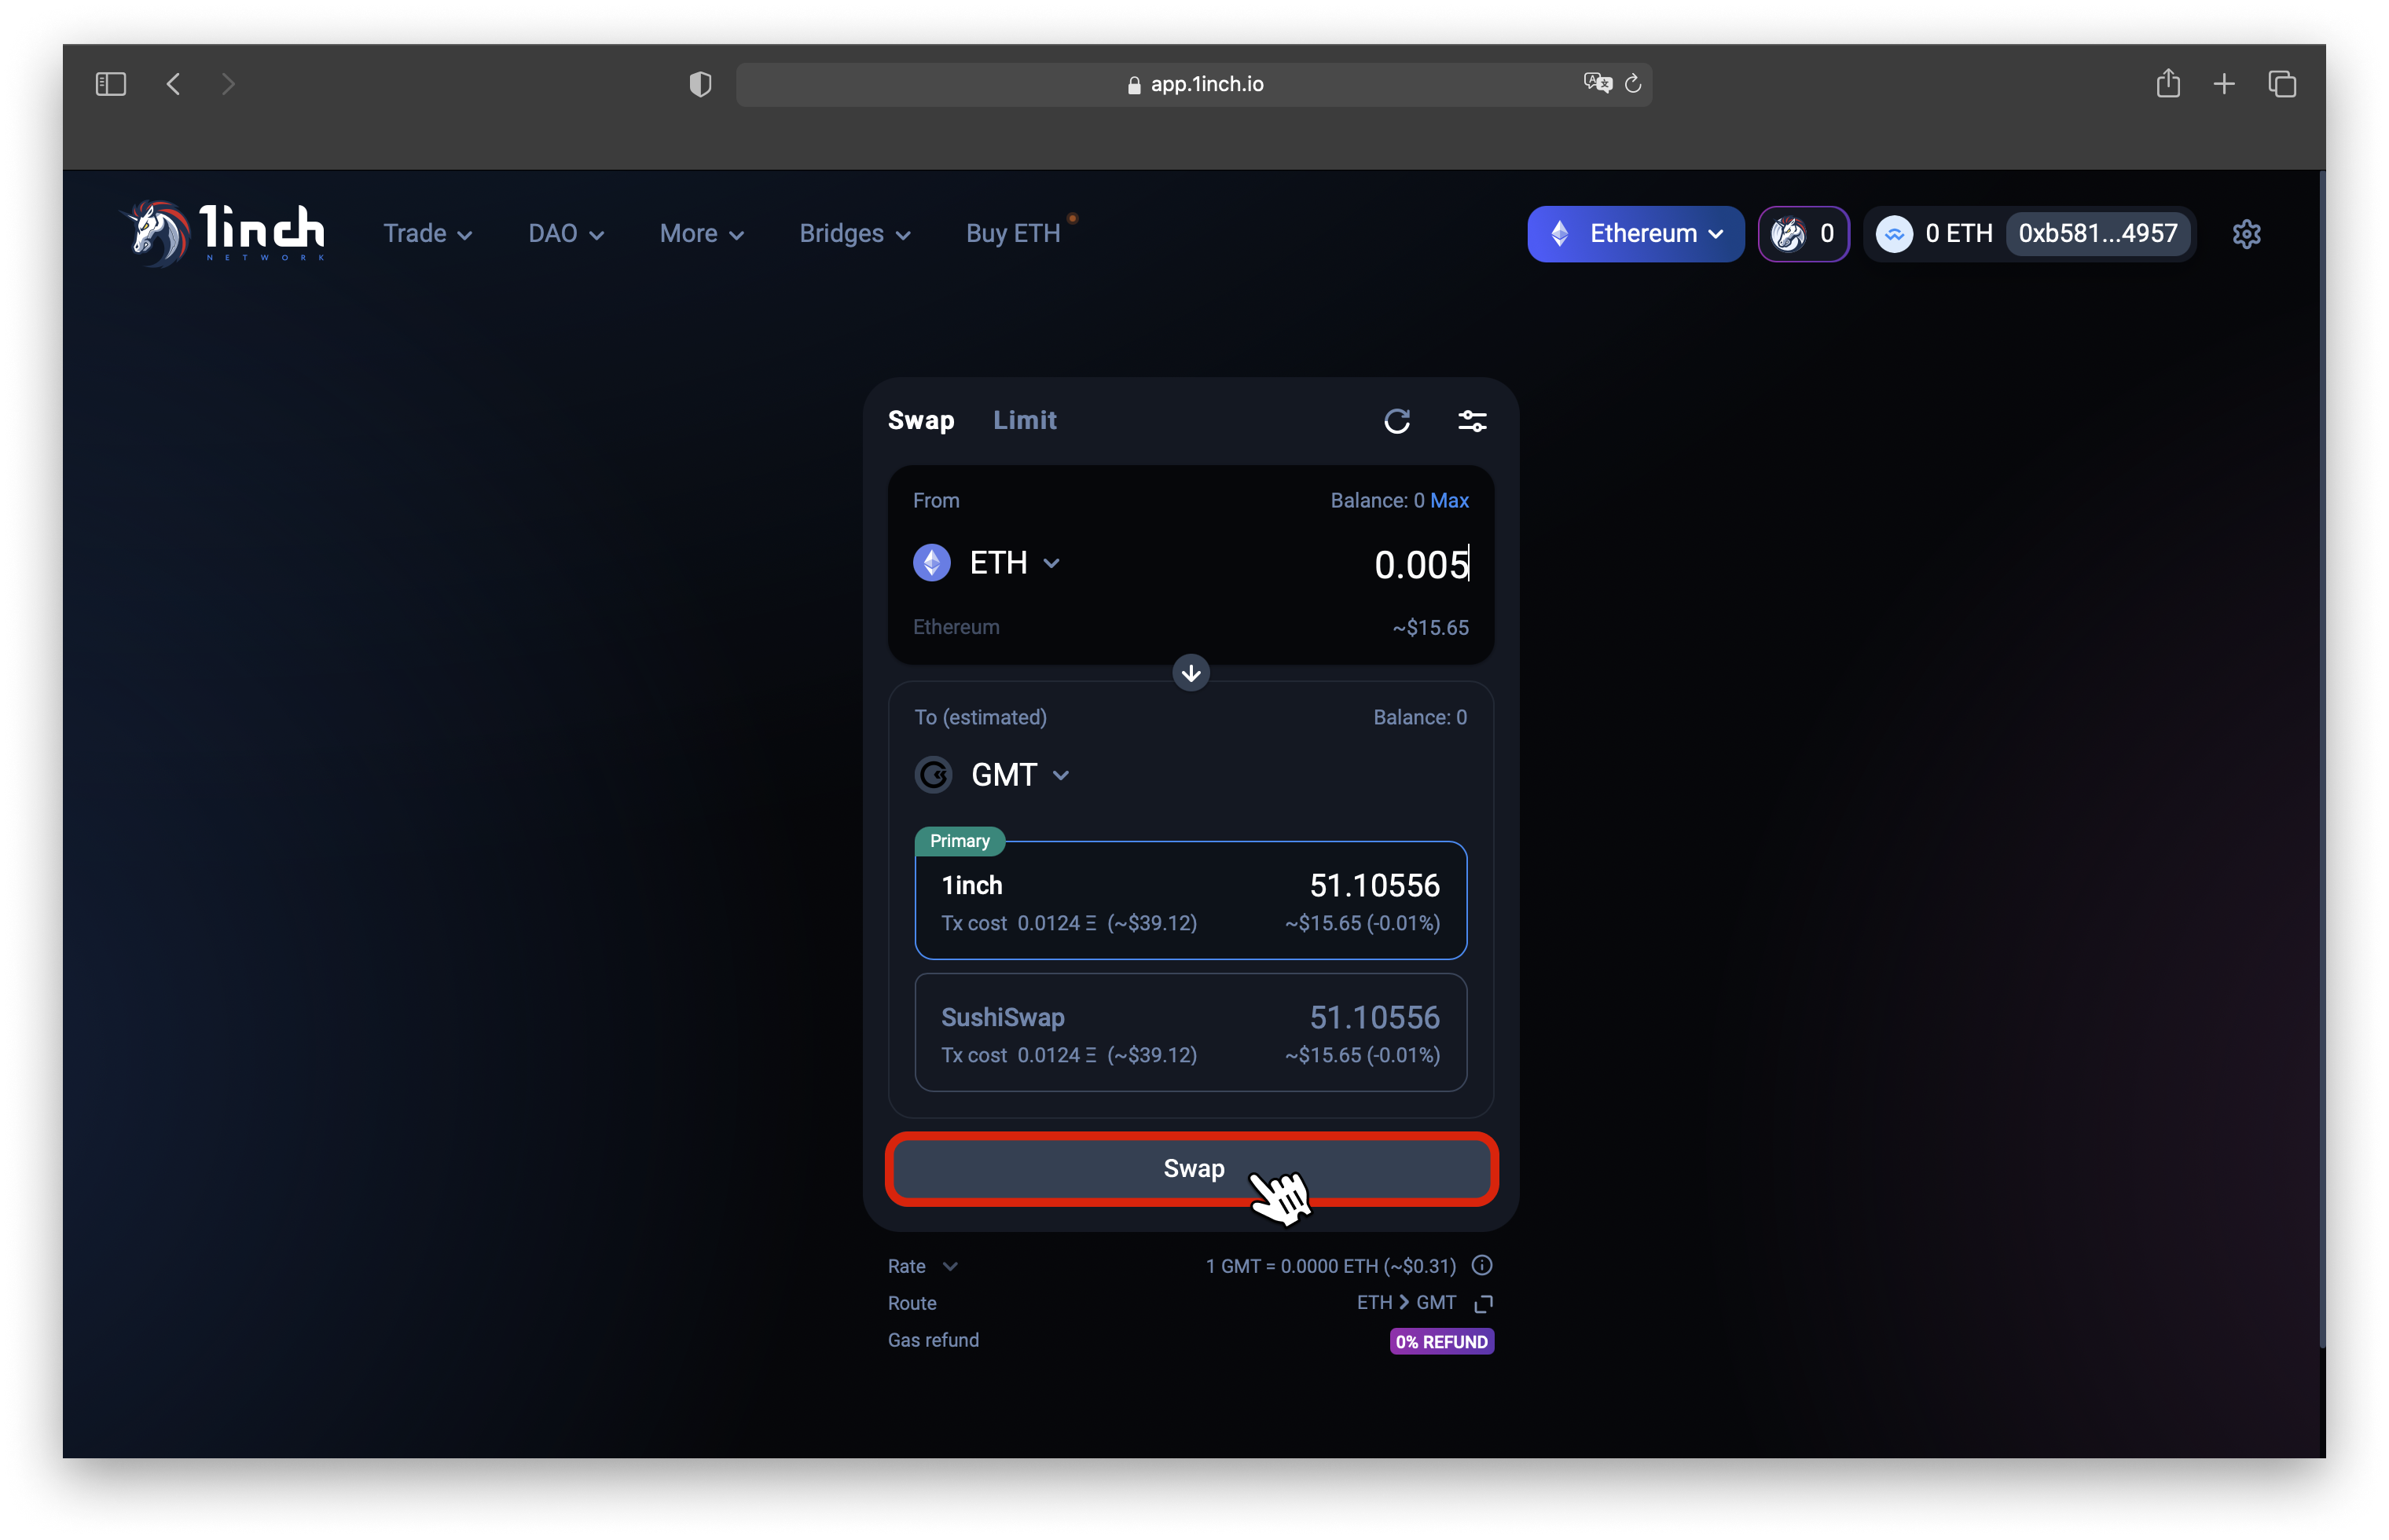The height and width of the screenshot is (1540, 2389).
Task: Click the 0 ETH wallet balance
Action: pyautogui.click(x=1959, y=234)
